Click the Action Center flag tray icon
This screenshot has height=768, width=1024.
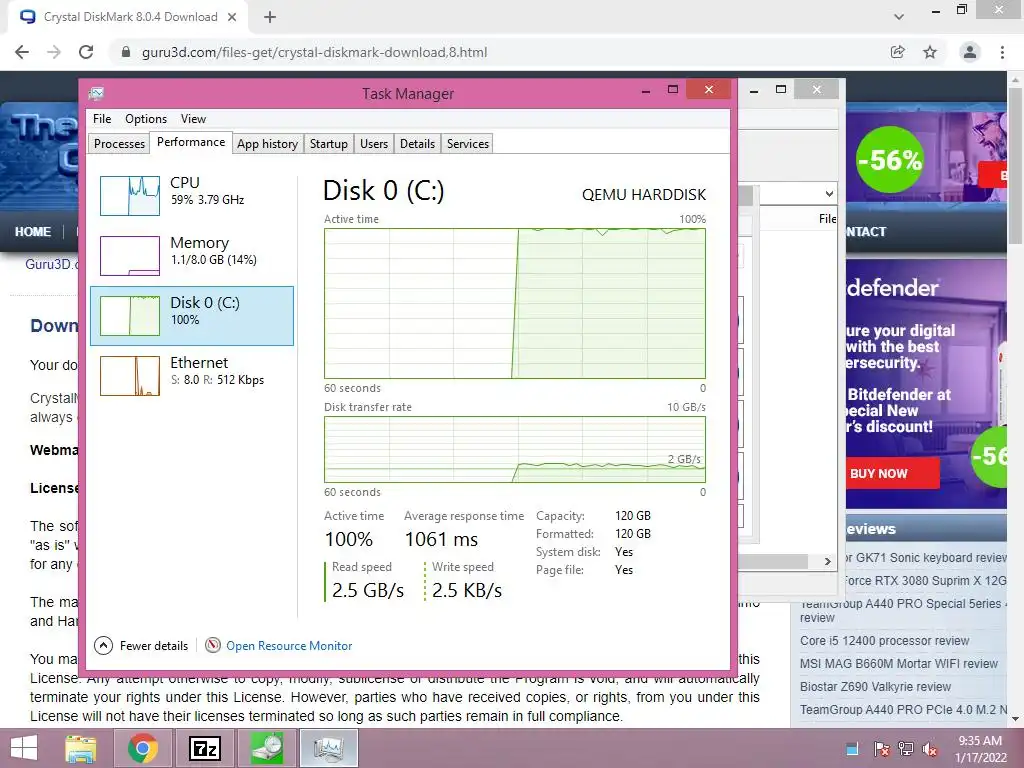[881, 749]
